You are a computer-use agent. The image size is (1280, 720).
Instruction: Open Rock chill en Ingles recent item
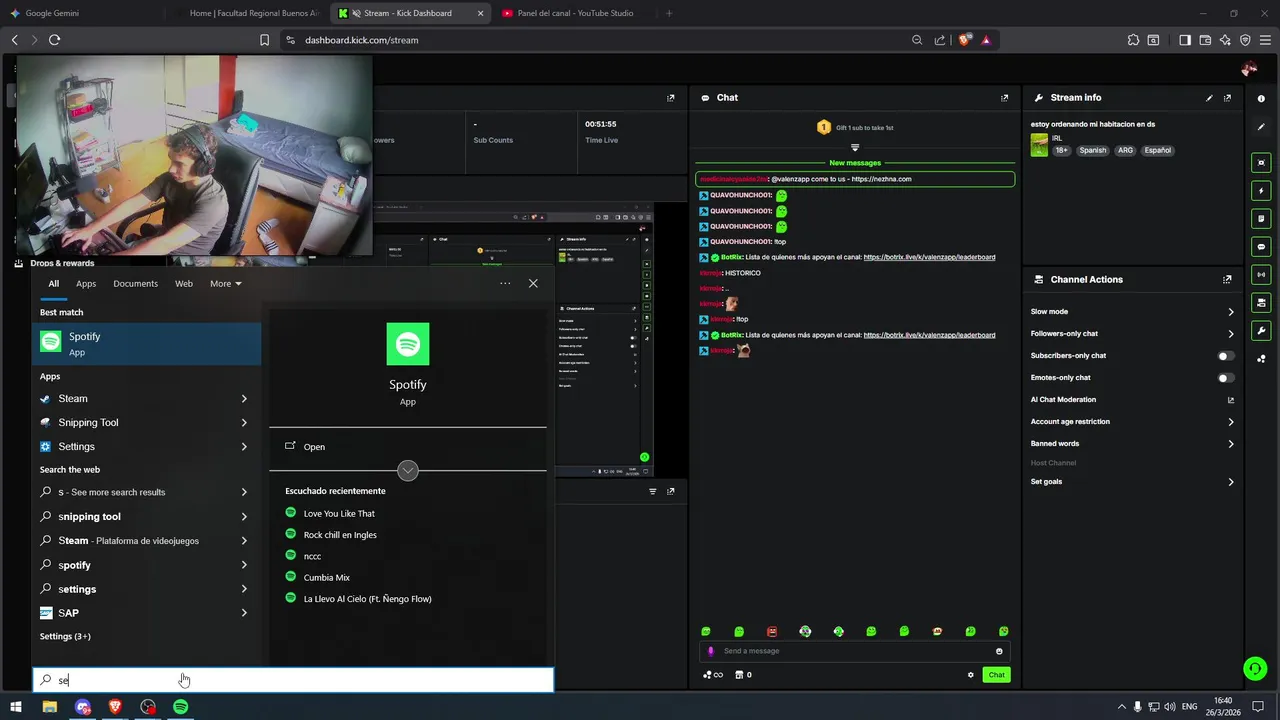pyautogui.click(x=340, y=535)
